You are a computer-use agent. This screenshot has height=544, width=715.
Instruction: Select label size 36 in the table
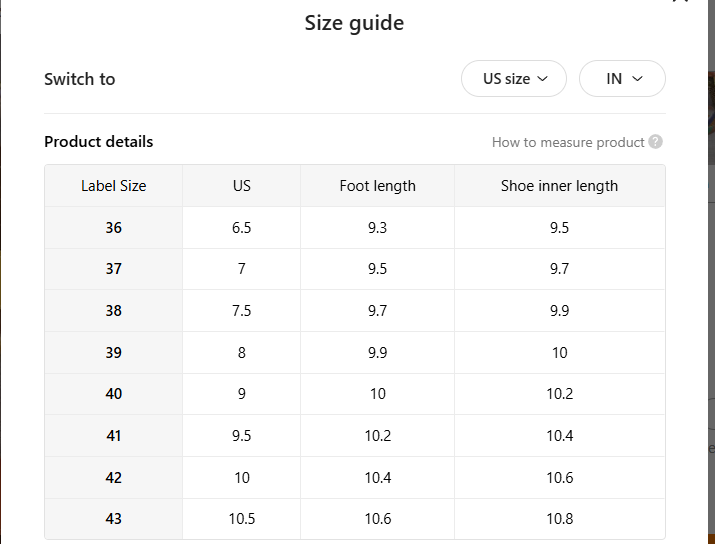[x=114, y=228]
